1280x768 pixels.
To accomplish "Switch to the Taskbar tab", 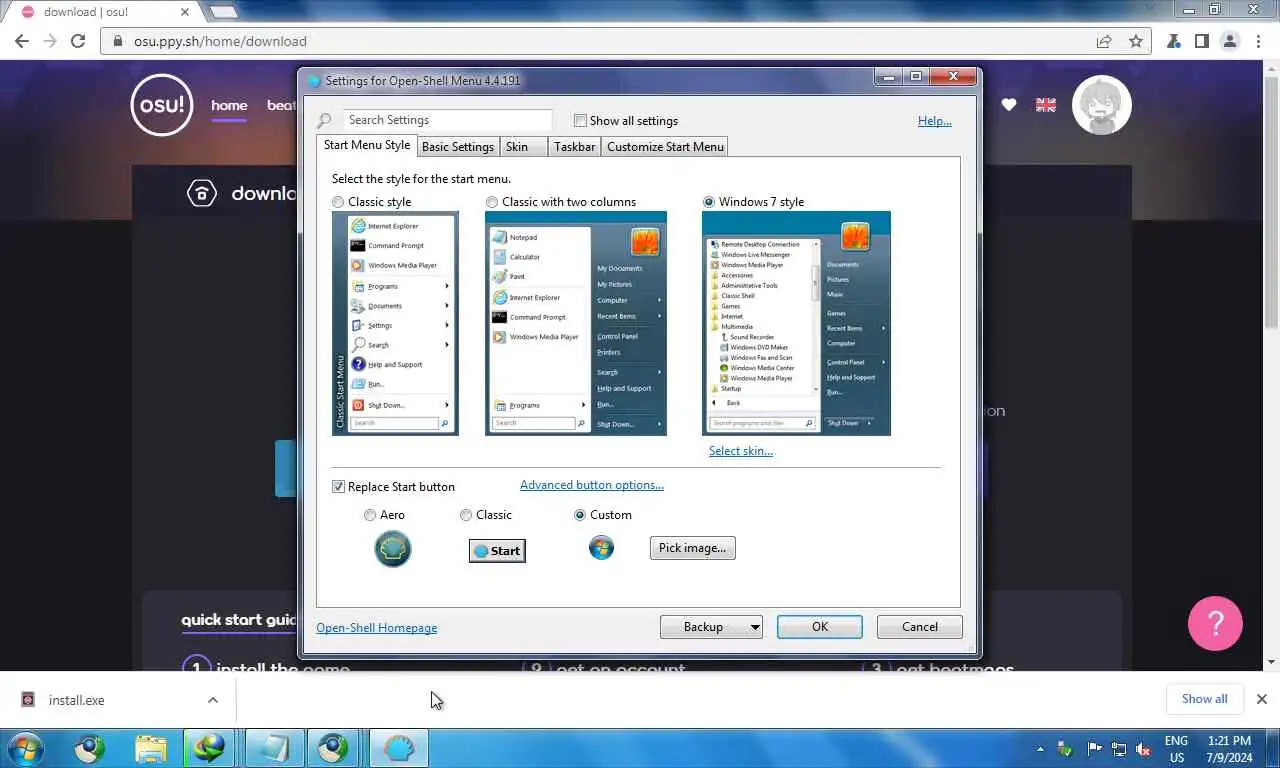I will coord(575,147).
